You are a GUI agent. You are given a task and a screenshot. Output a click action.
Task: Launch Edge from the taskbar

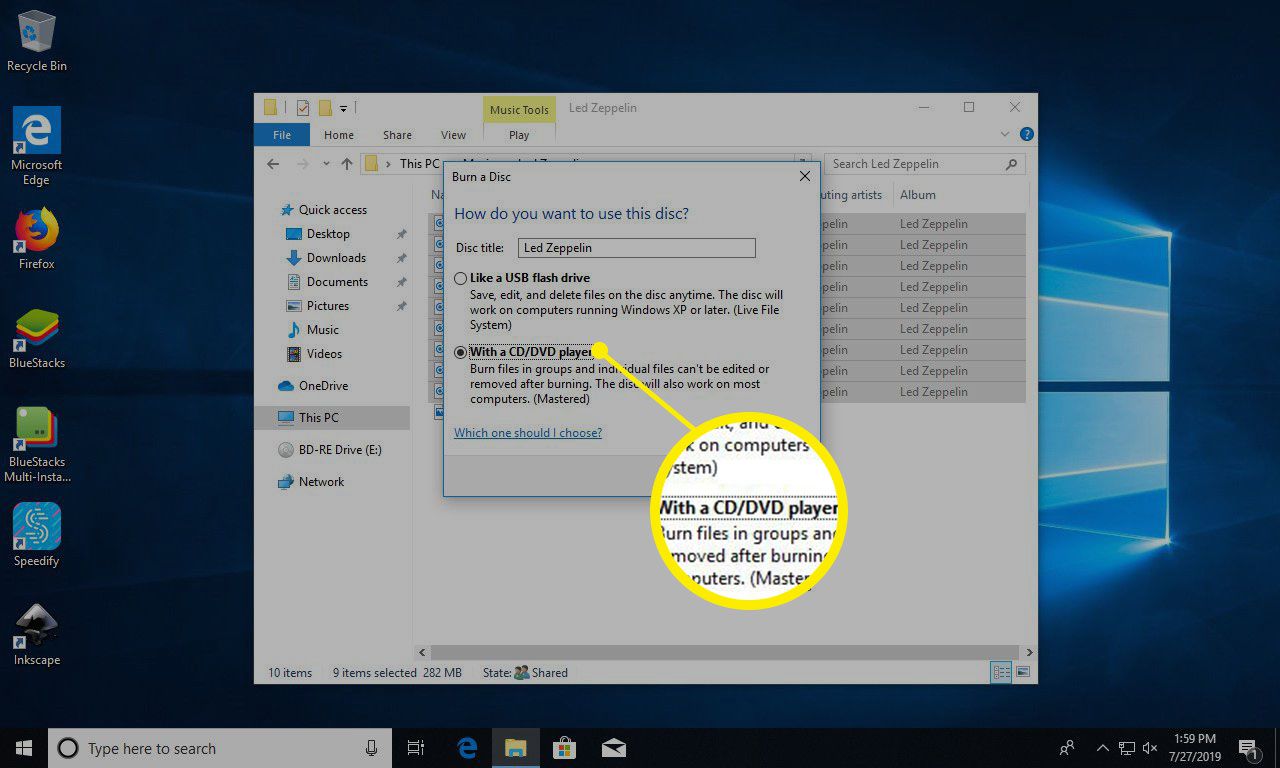click(x=467, y=748)
